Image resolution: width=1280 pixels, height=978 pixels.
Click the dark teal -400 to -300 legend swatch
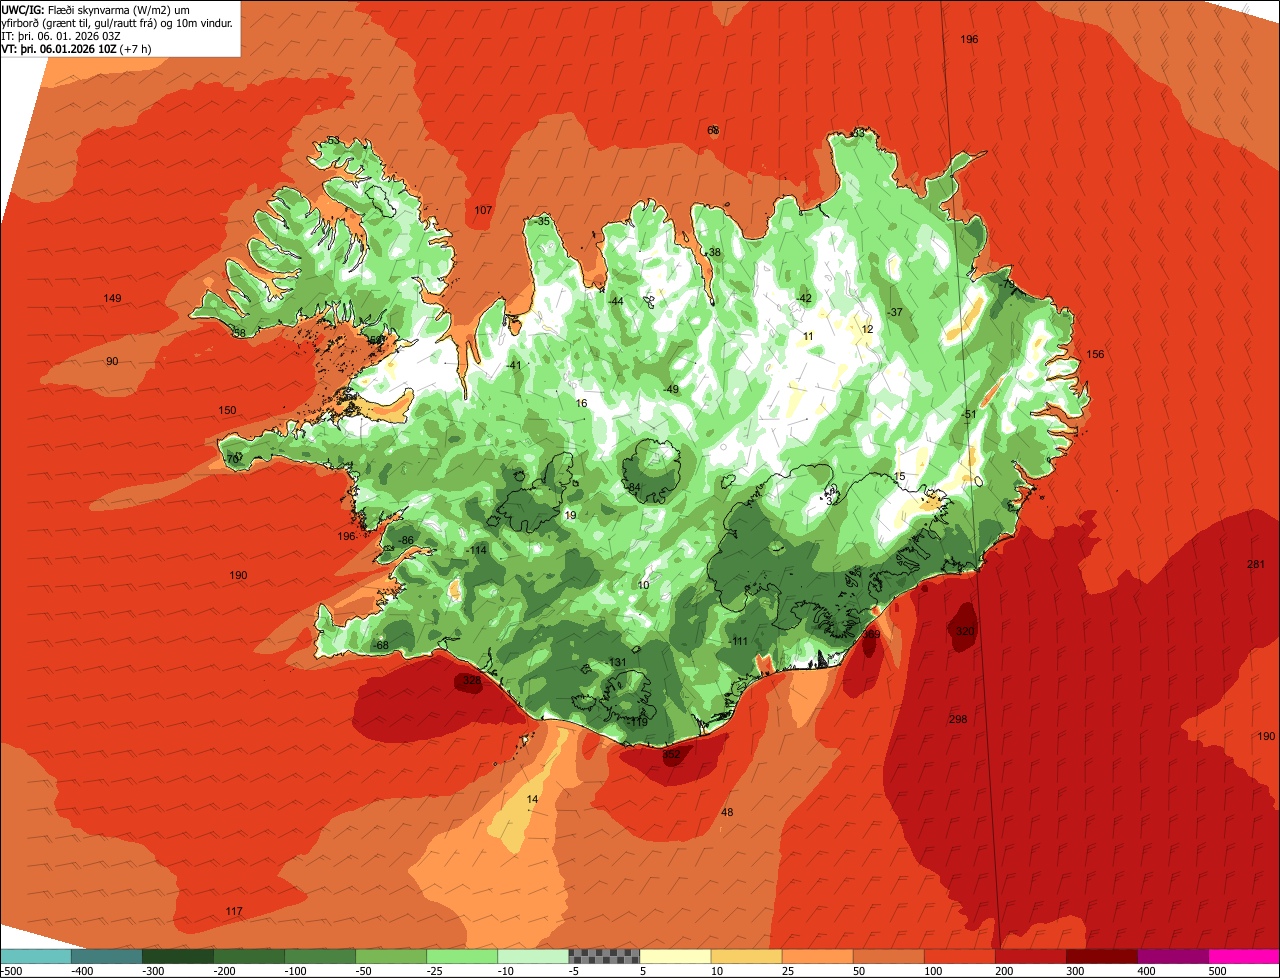[107, 956]
